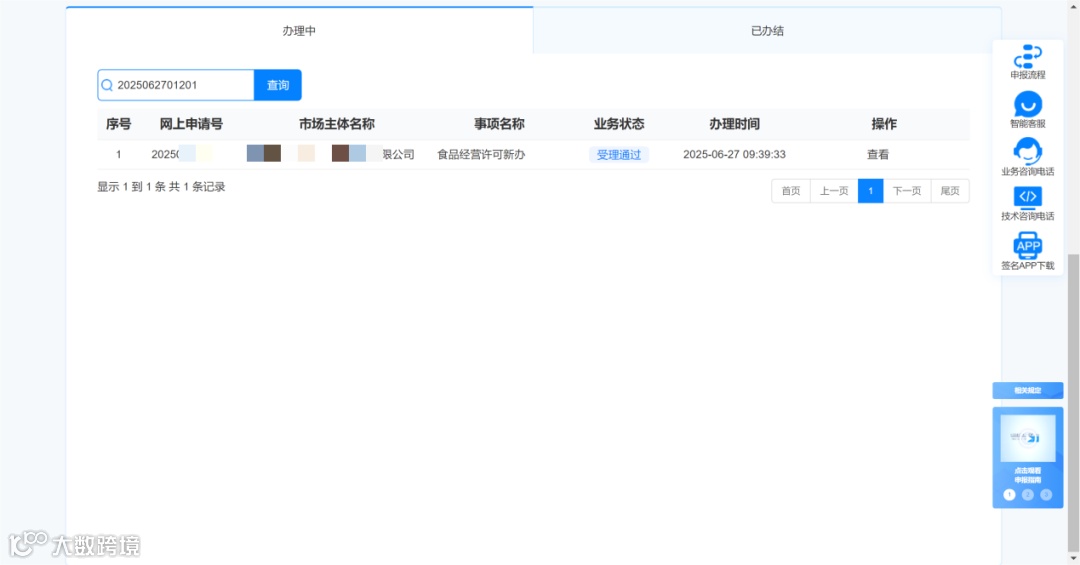1080x565 pixels.
Task: Open the 申报流程 sidebar icon
Action: coord(1028,56)
